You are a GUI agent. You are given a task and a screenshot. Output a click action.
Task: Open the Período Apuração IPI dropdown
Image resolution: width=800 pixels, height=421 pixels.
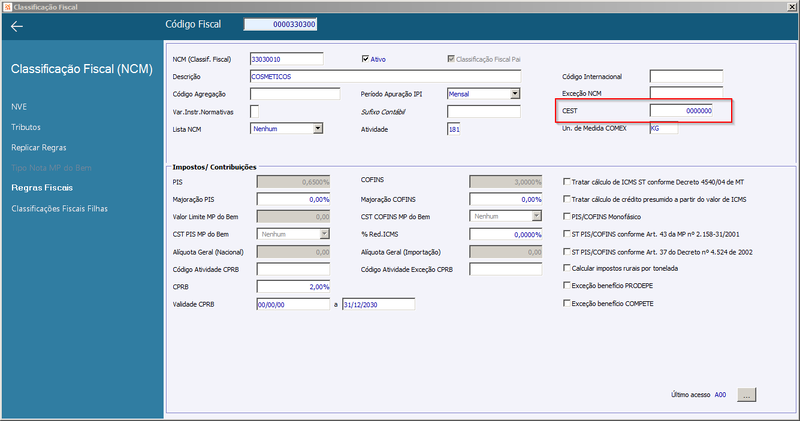[515, 94]
